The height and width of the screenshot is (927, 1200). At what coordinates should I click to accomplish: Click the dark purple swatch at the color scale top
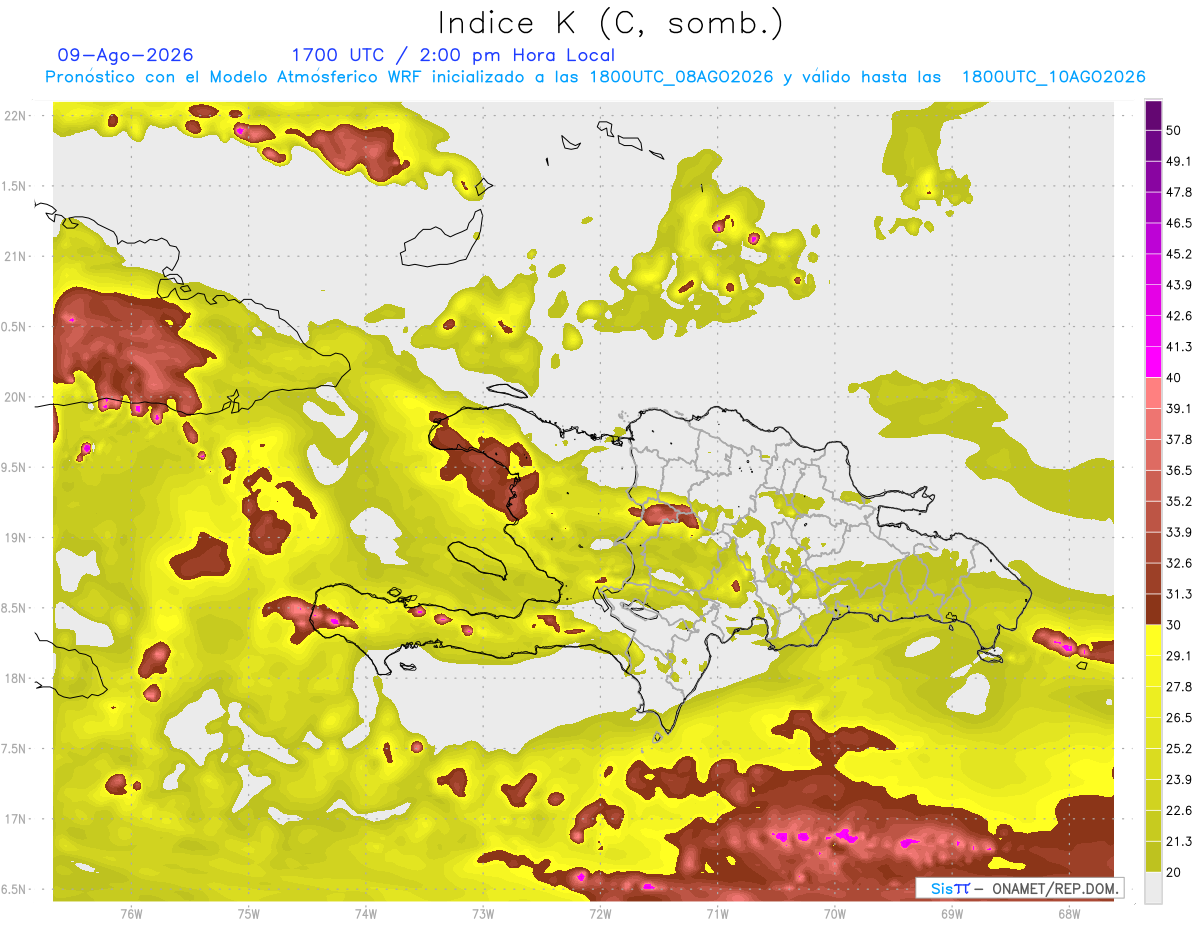tap(1153, 115)
